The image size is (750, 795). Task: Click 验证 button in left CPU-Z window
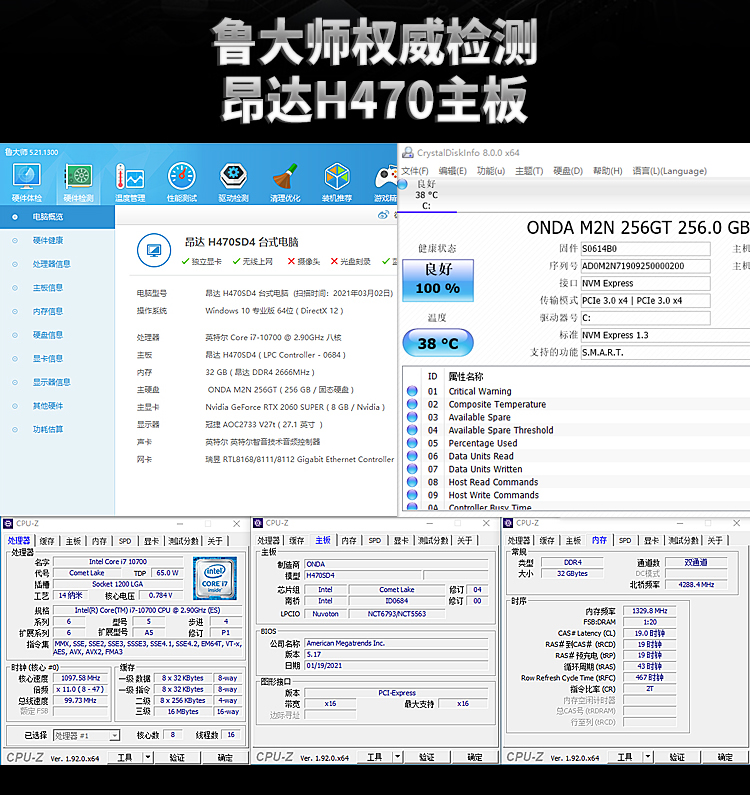tap(176, 757)
